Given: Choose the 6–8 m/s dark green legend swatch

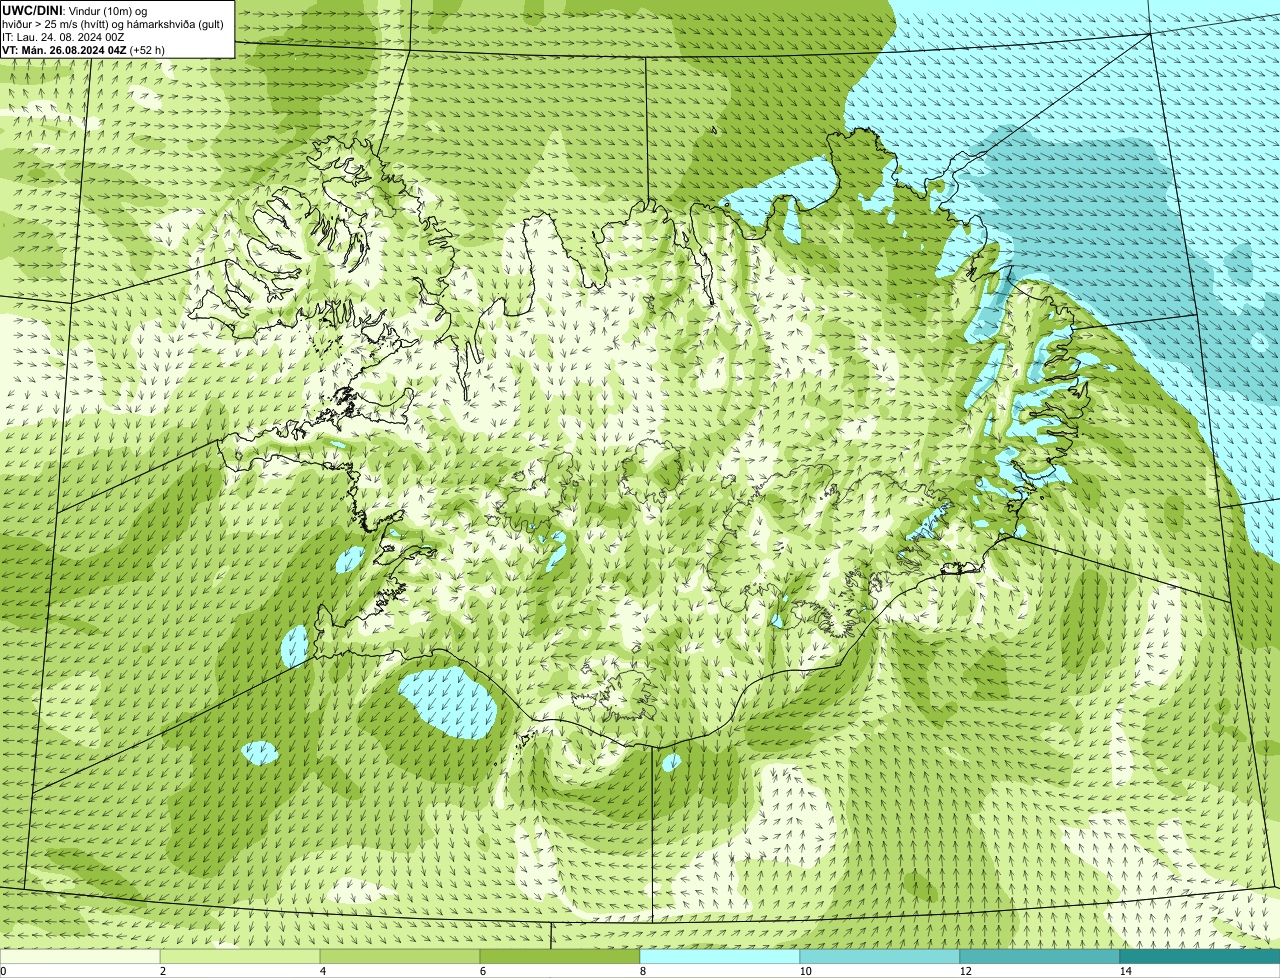Looking at the screenshot, I should point(560,956).
